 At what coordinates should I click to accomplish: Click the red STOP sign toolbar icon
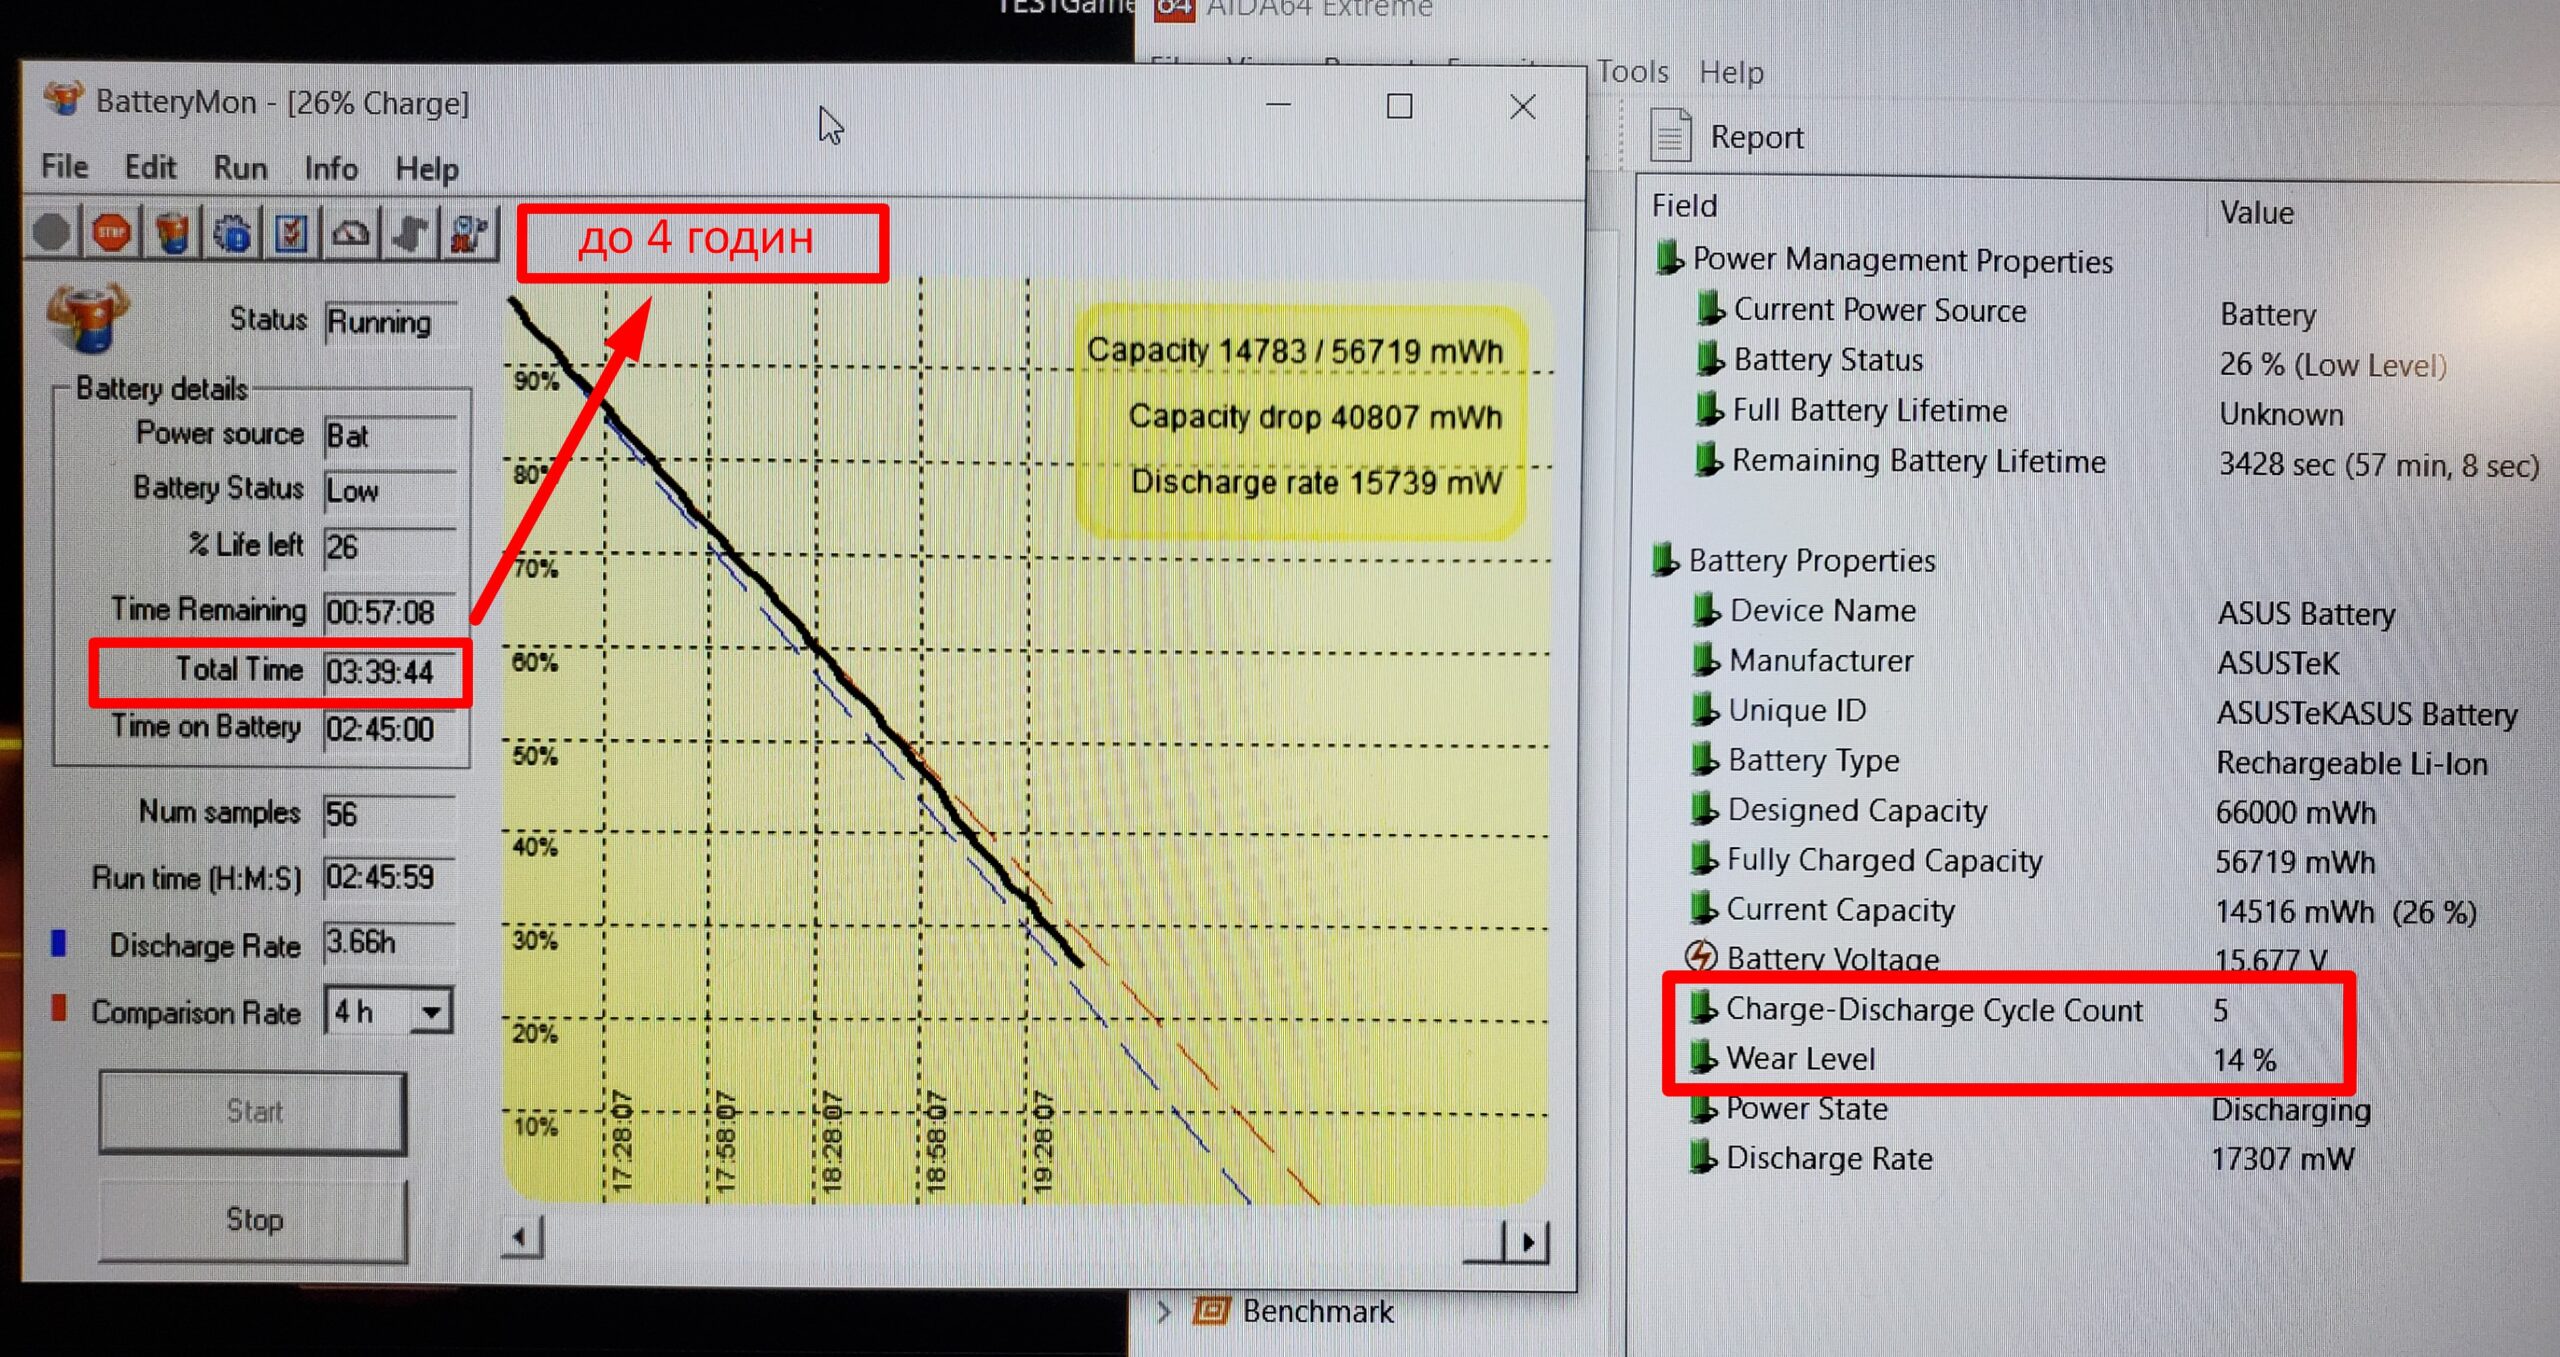coord(111,234)
